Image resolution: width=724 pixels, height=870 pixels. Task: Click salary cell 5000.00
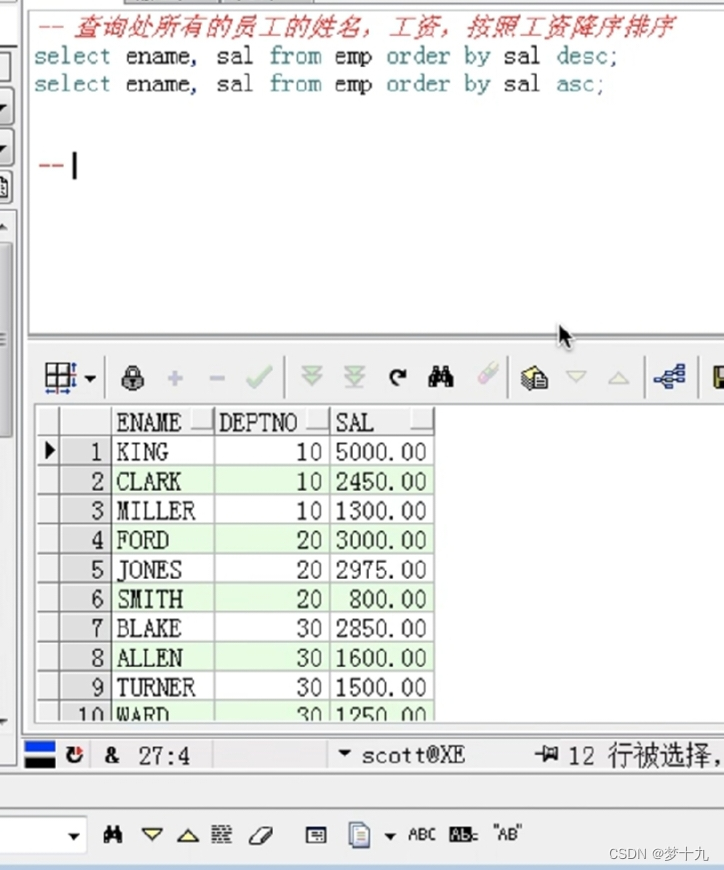click(x=382, y=452)
